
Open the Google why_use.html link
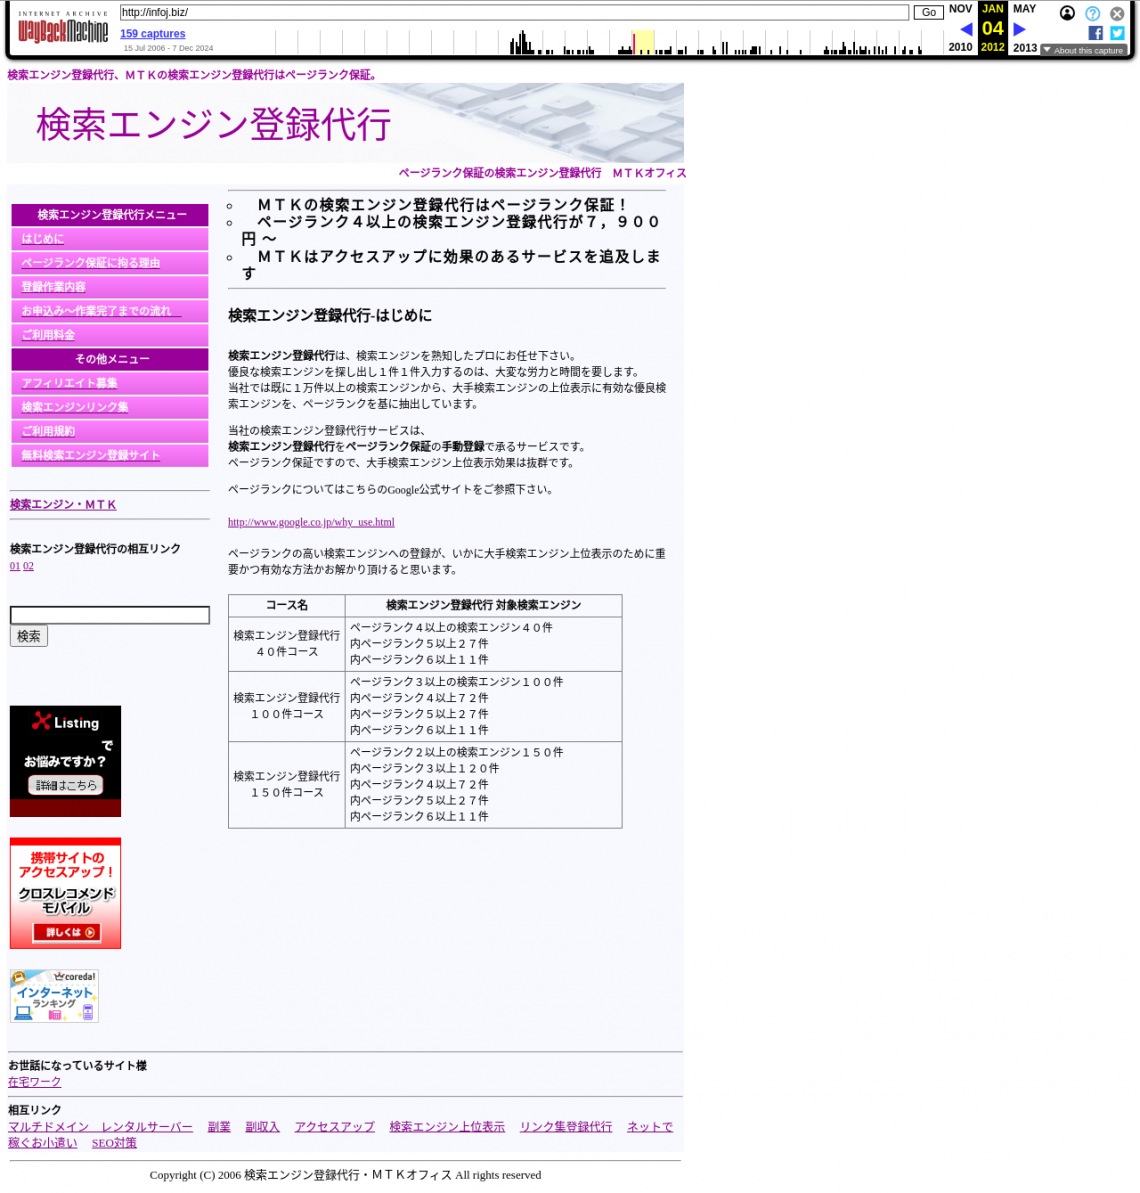click(311, 522)
